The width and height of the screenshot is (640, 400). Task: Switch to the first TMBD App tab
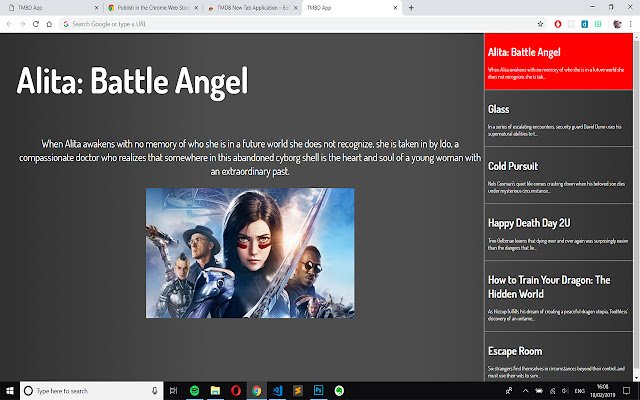pyautogui.click(x=51, y=8)
